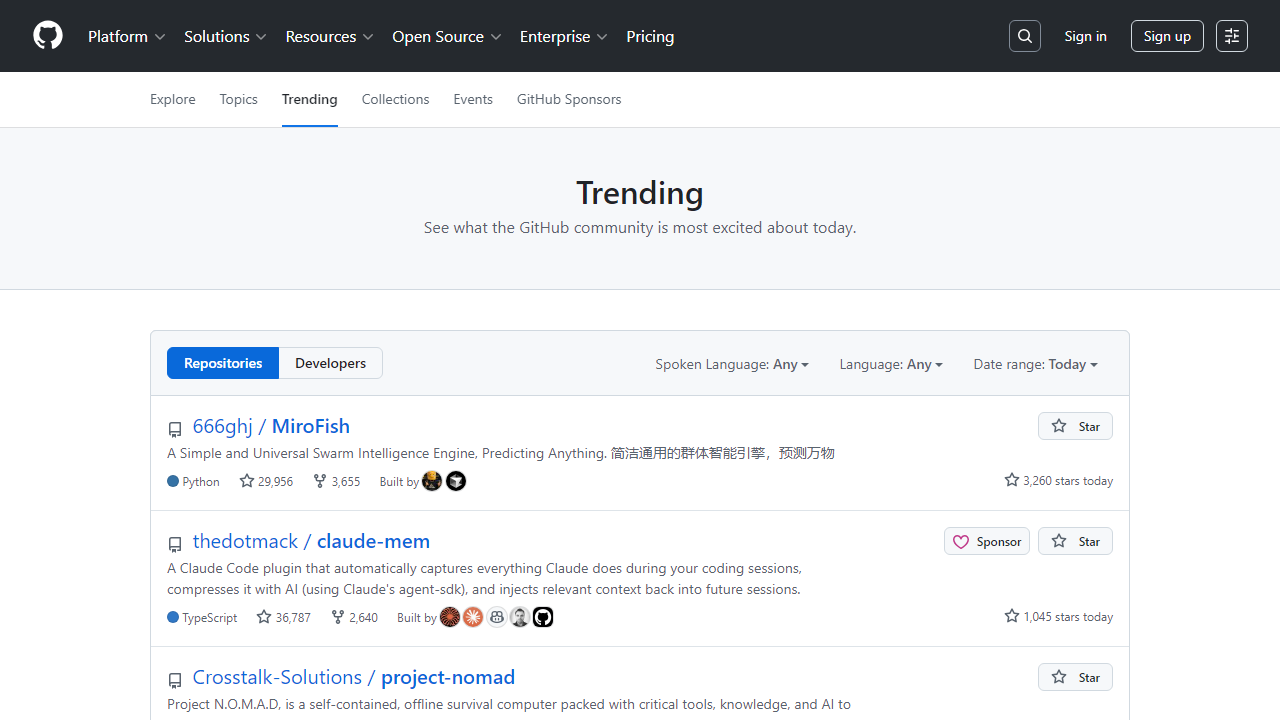Go to the Explore tab

tap(173, 99)
